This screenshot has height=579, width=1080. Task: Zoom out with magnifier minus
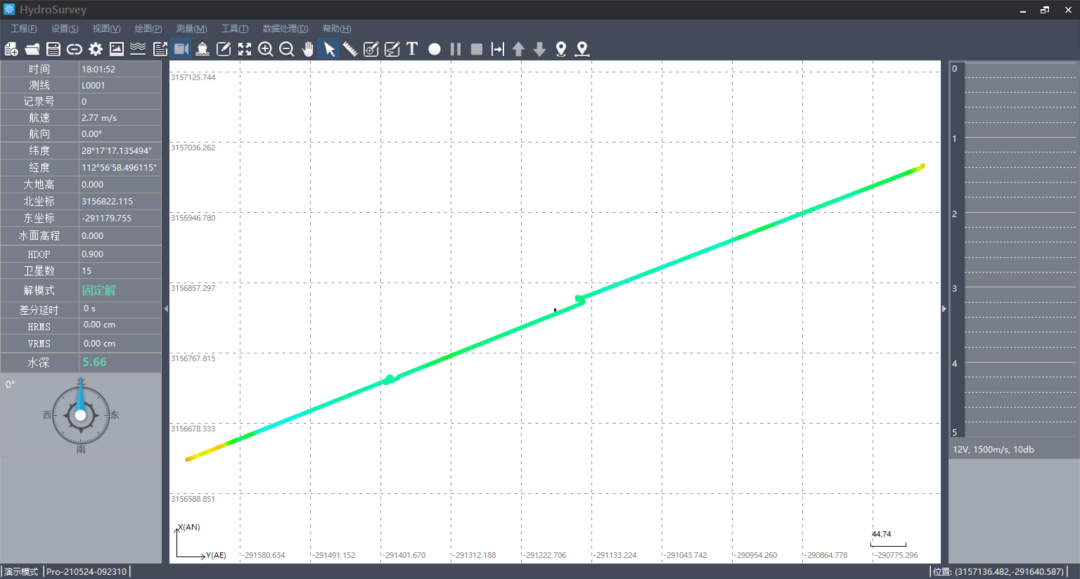point(287,49)
